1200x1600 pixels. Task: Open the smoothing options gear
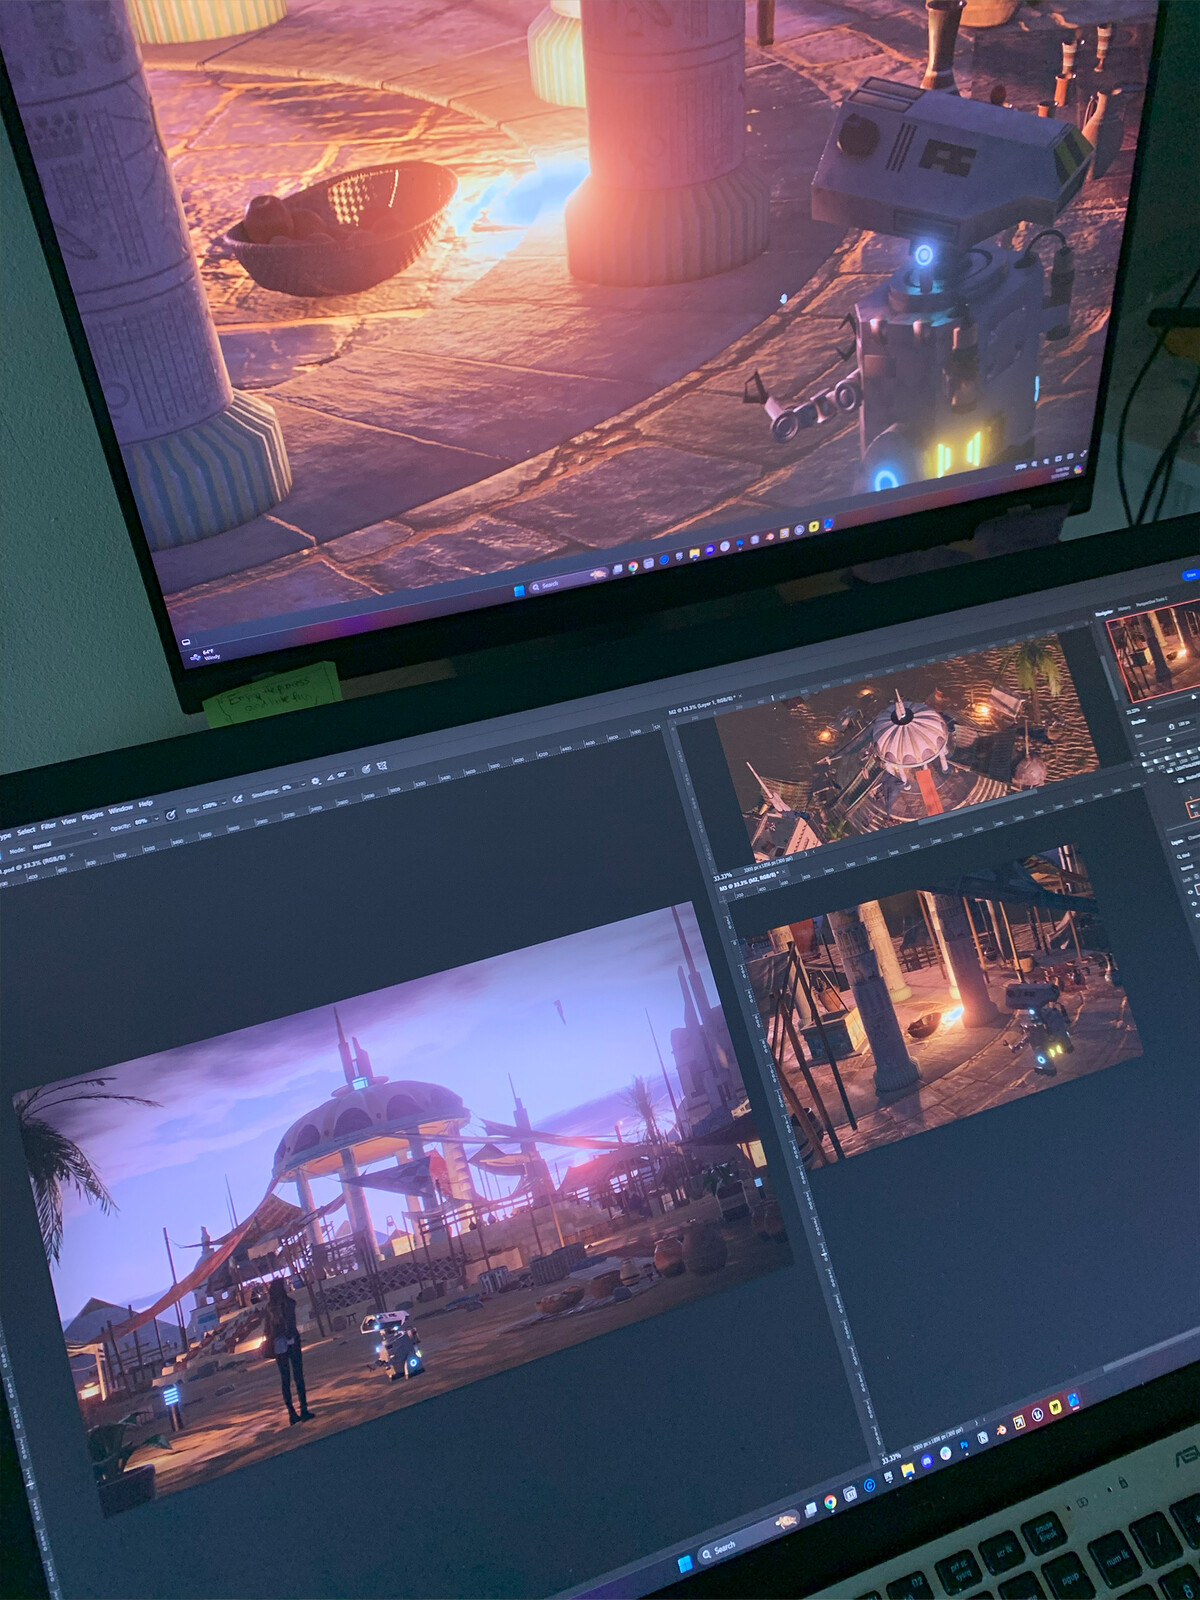pos(317,780)
